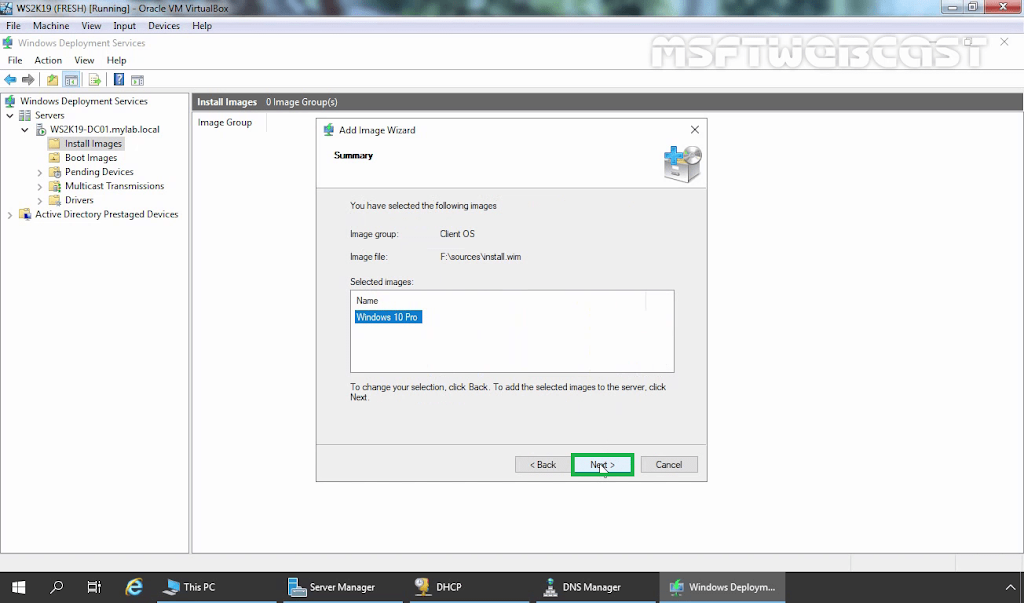This screenshot has height=603, width=1024.
Task: Toggle the Show/Hide Action Pane icon
Action: coord(137,80)
